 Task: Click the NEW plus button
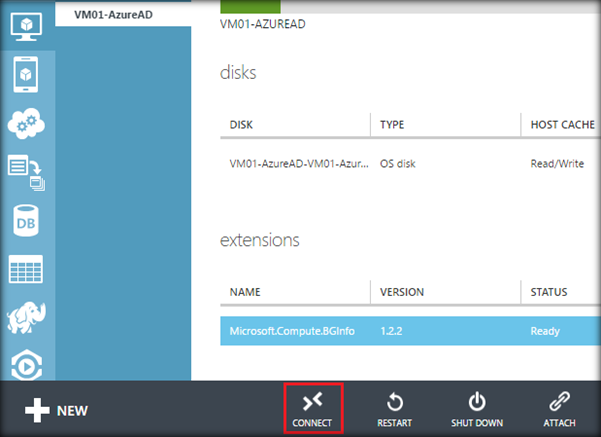pos(56,410)
